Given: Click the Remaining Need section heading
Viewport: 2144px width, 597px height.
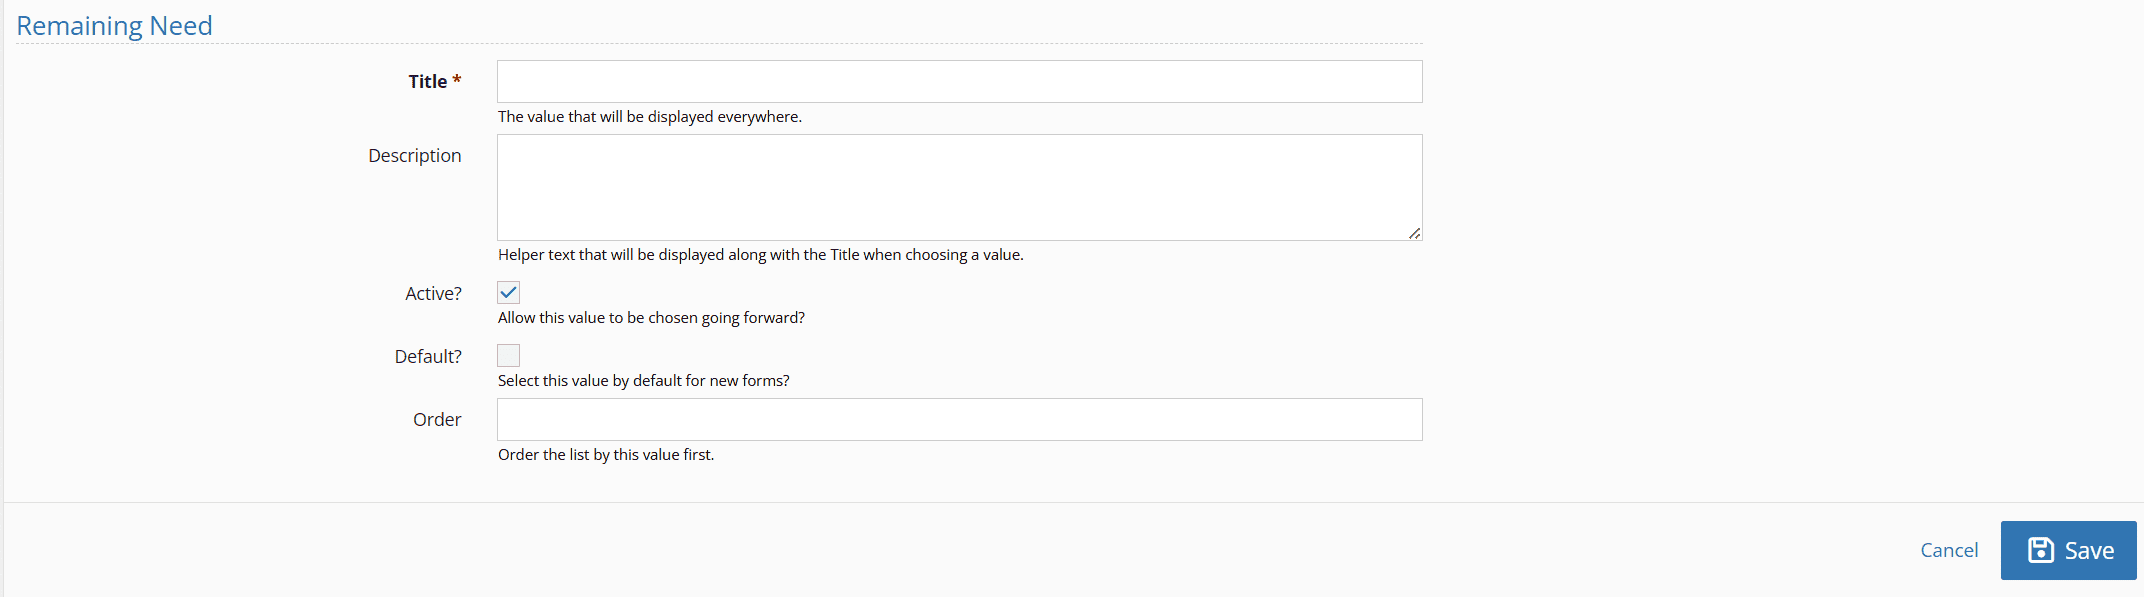Looking at the screenshot, I should point(114,25).
